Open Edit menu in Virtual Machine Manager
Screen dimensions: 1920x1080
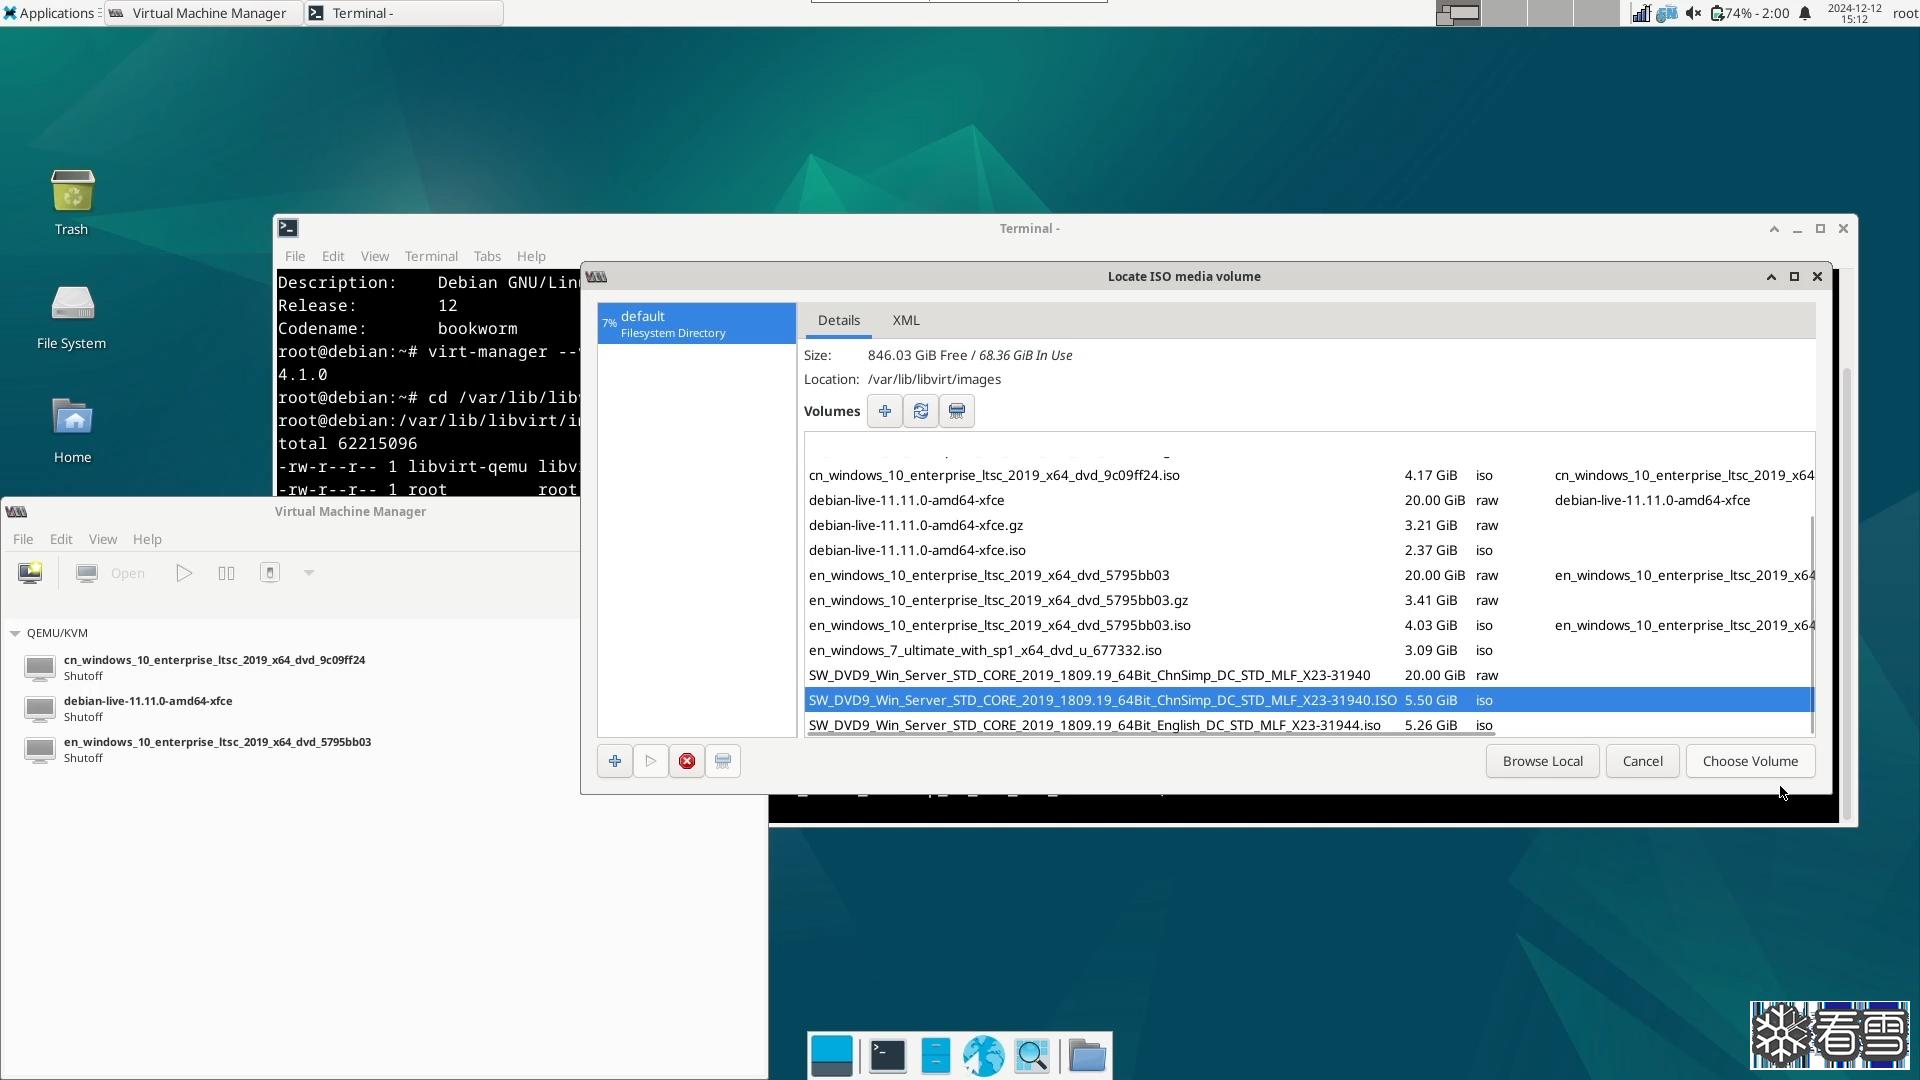[61, 539]
